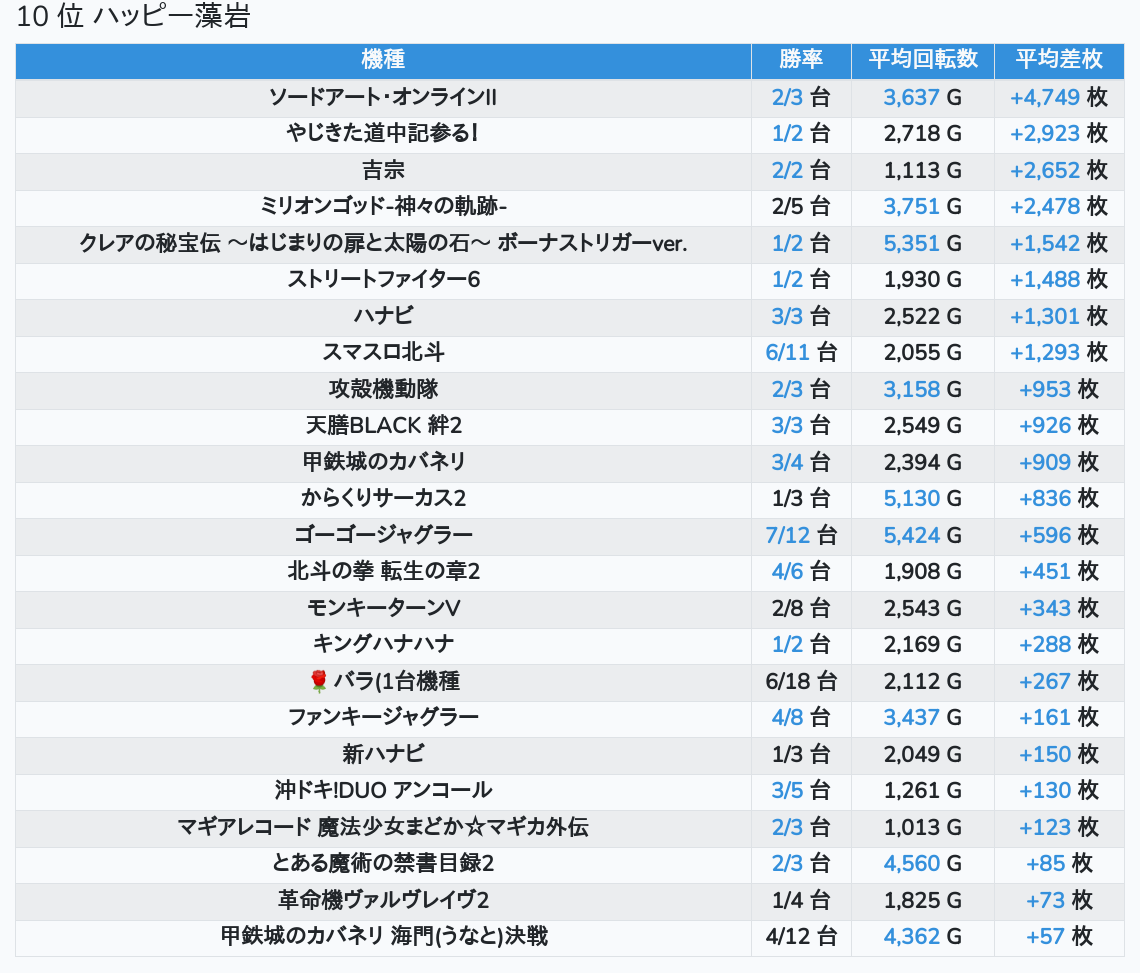Image resolution: width=1140 pixels, height=973 pixels.
Task: Select とある魔術の禁書目録2 machine name
Action: pos(383,863)
